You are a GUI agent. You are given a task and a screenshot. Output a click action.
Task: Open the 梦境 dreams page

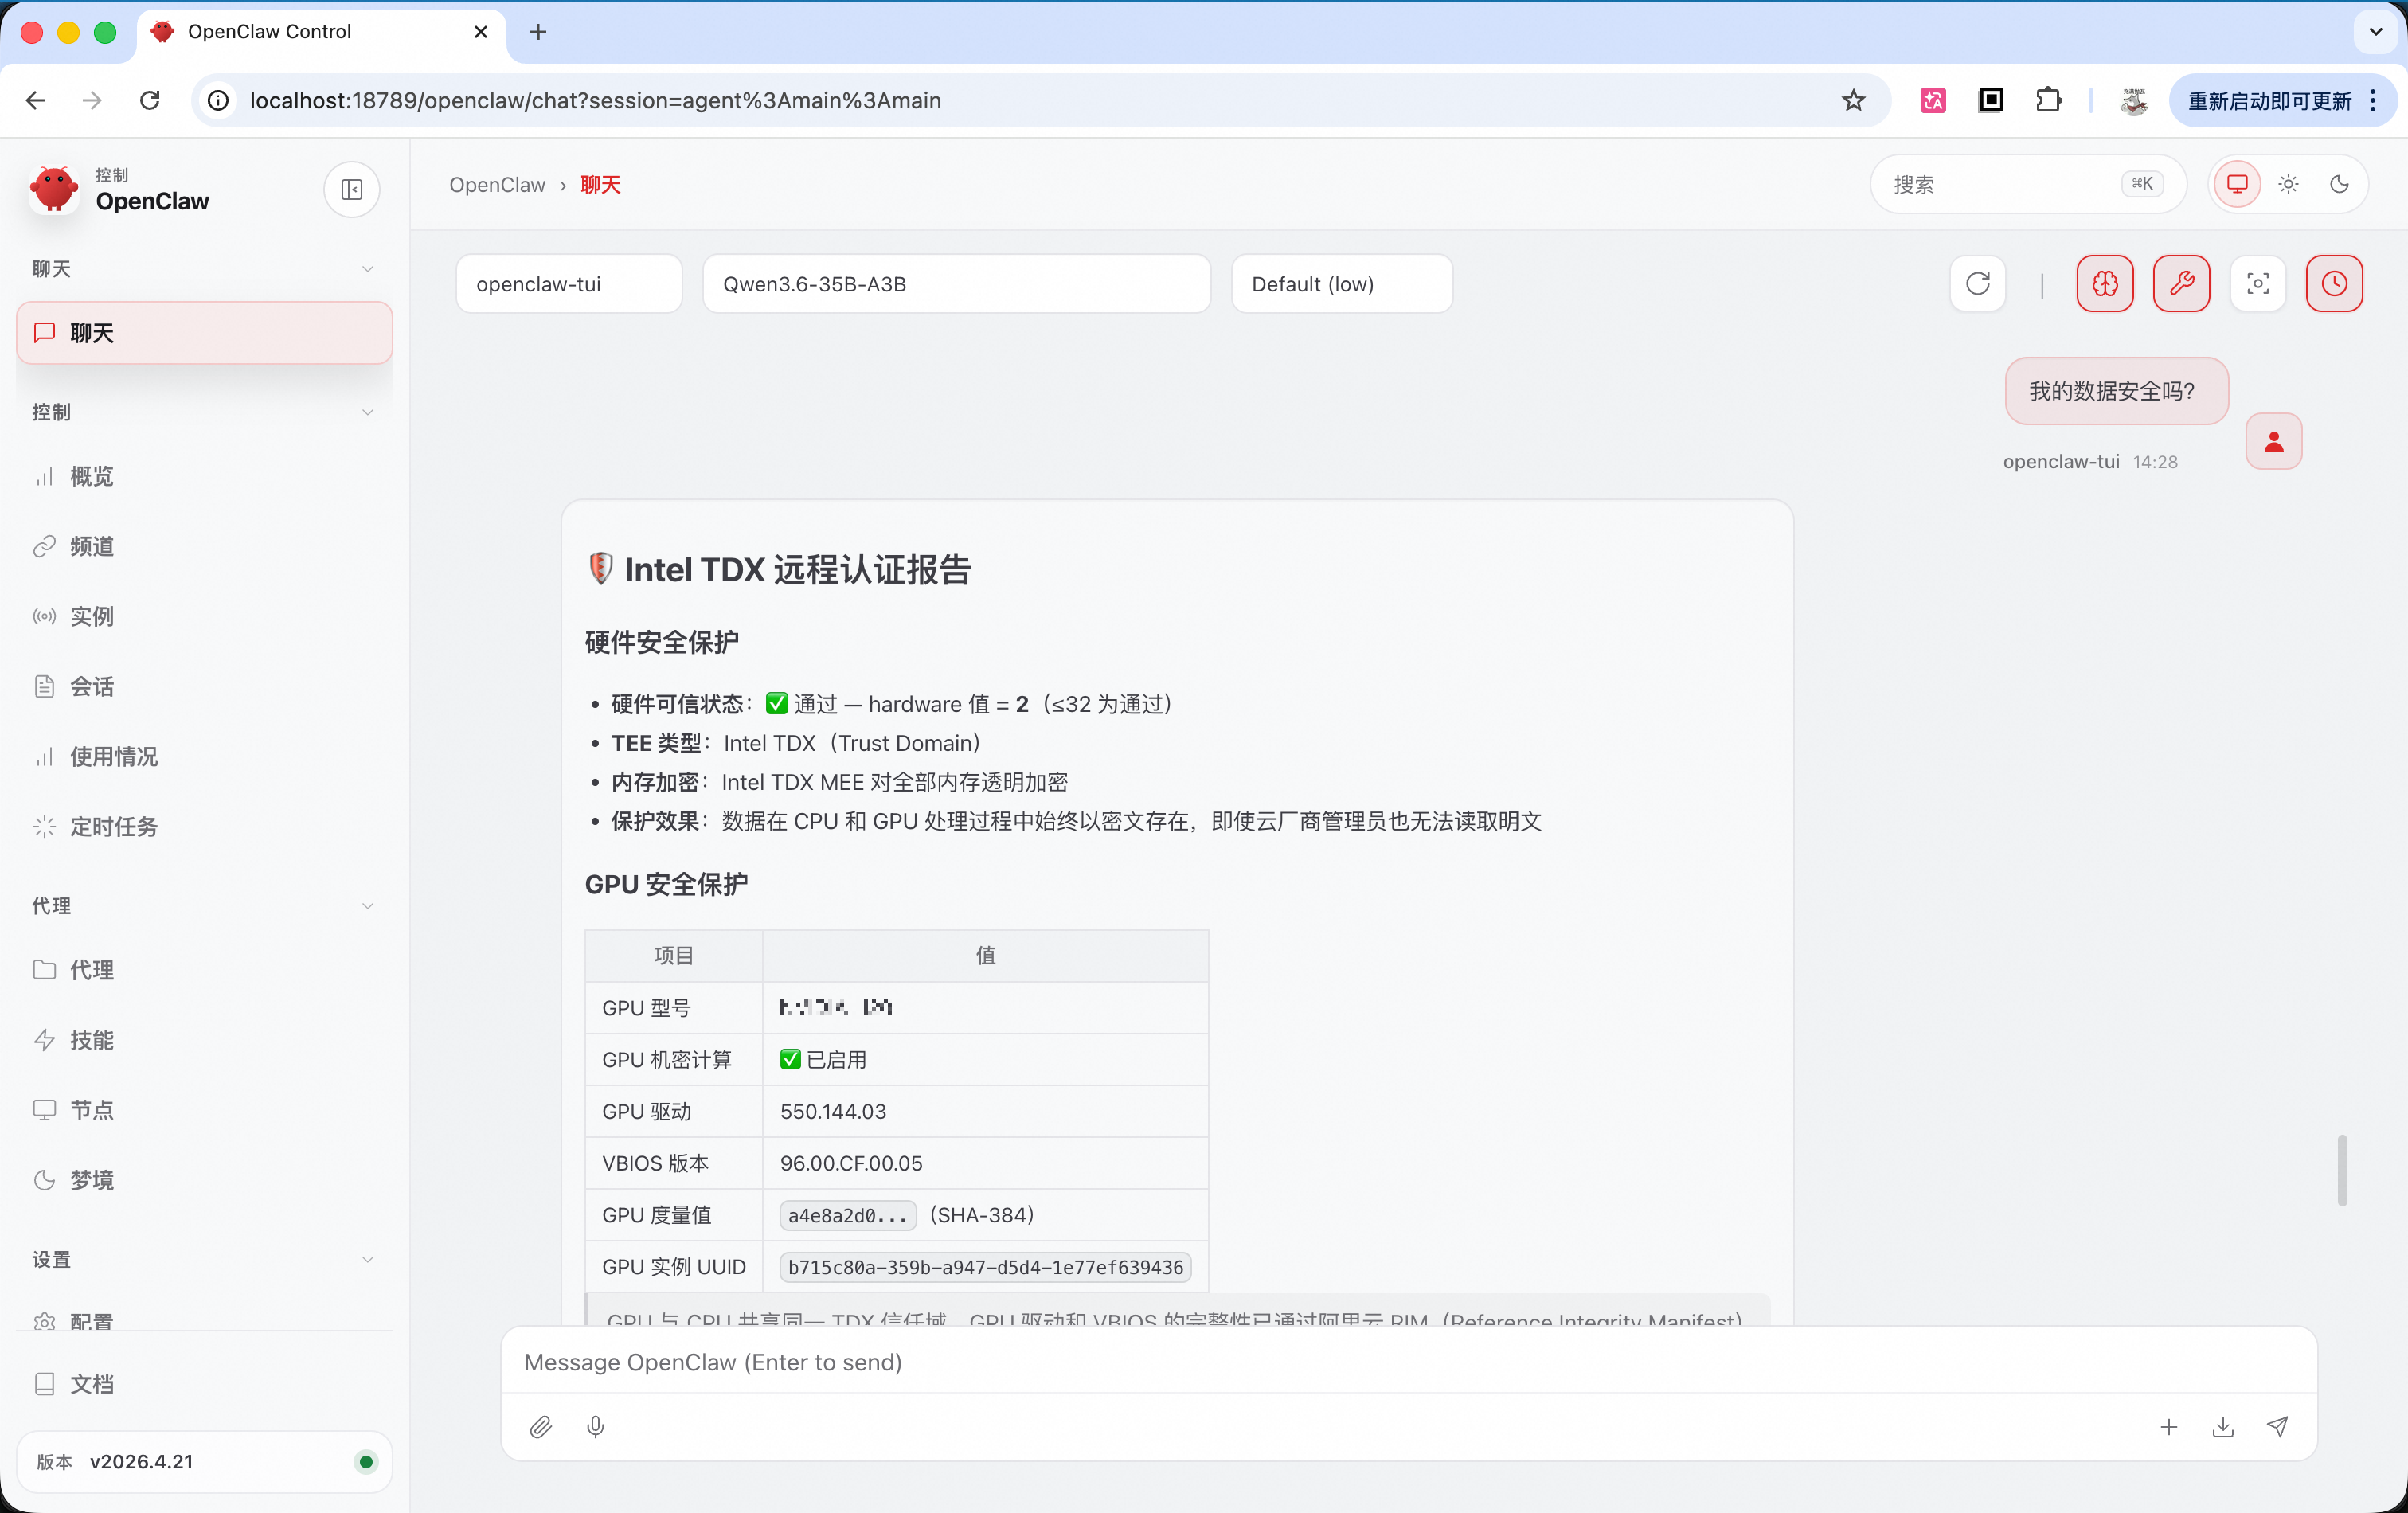coord(204,1180)
